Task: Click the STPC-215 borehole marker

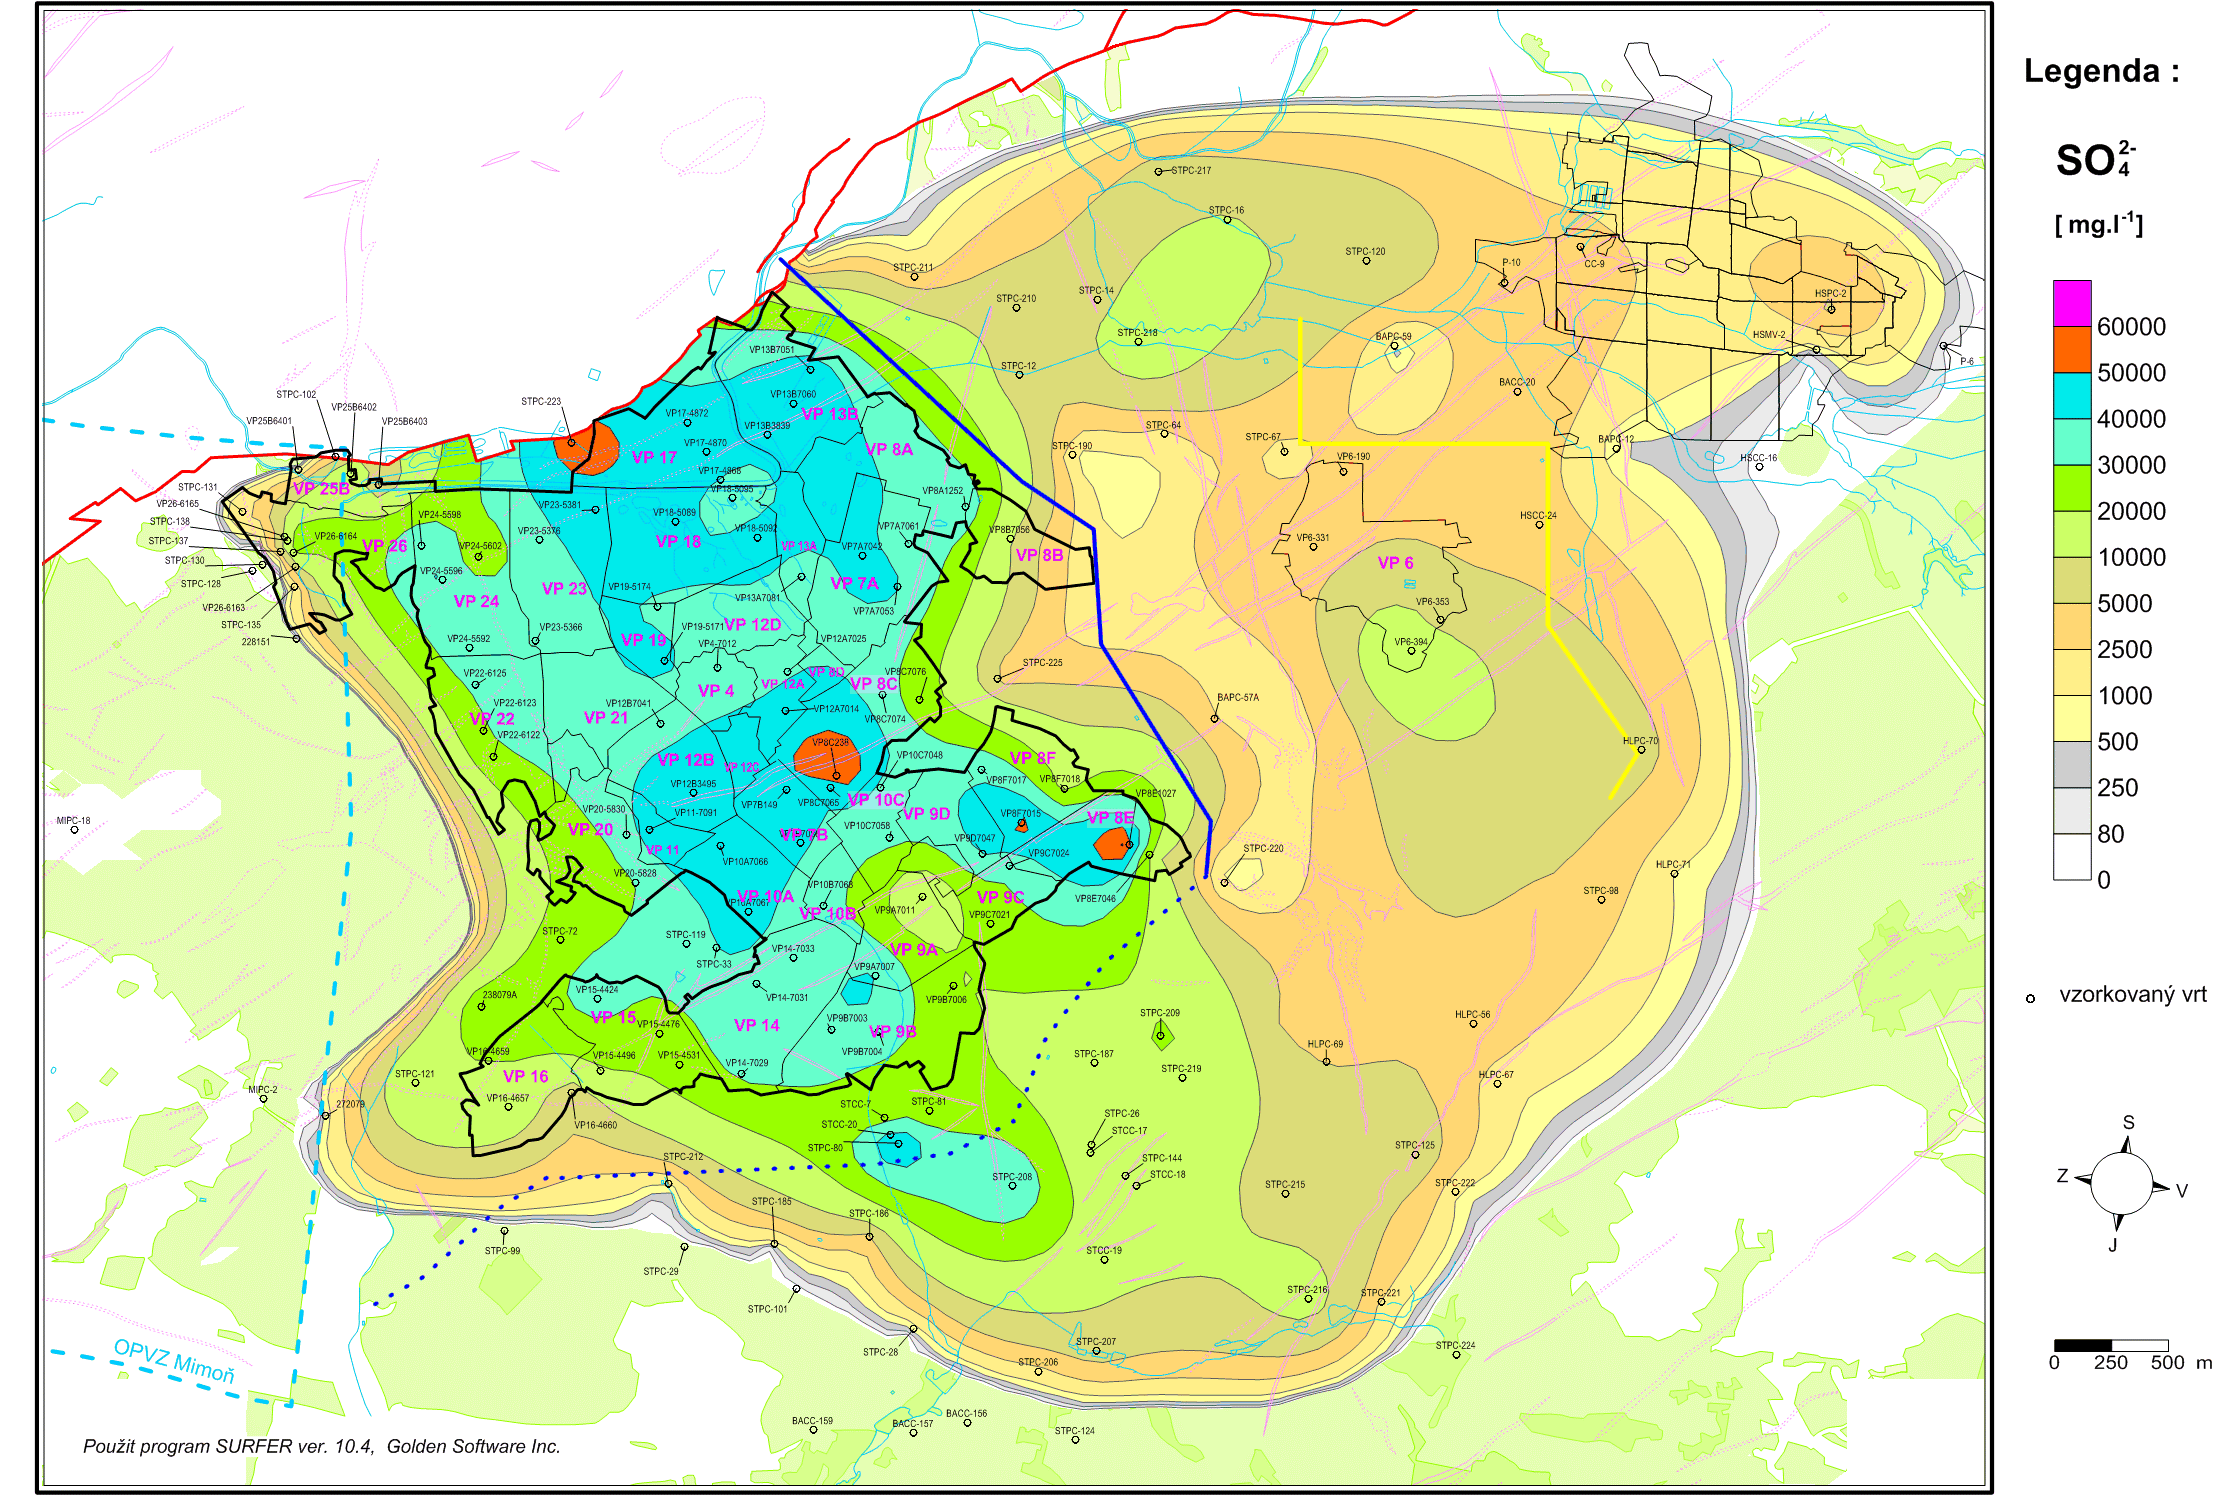Action: pos(1286,1194)
